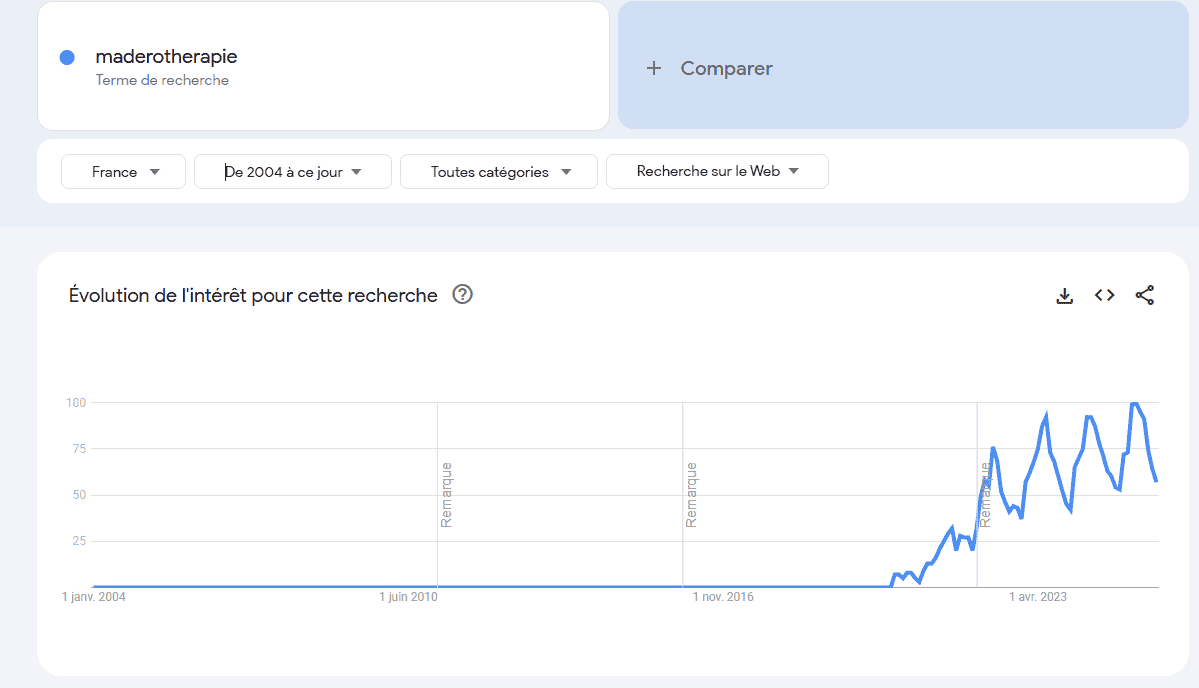
Task: Click the "Terme de recherche" subtitle
Action: pyautogui.click(x=162, y=80)
